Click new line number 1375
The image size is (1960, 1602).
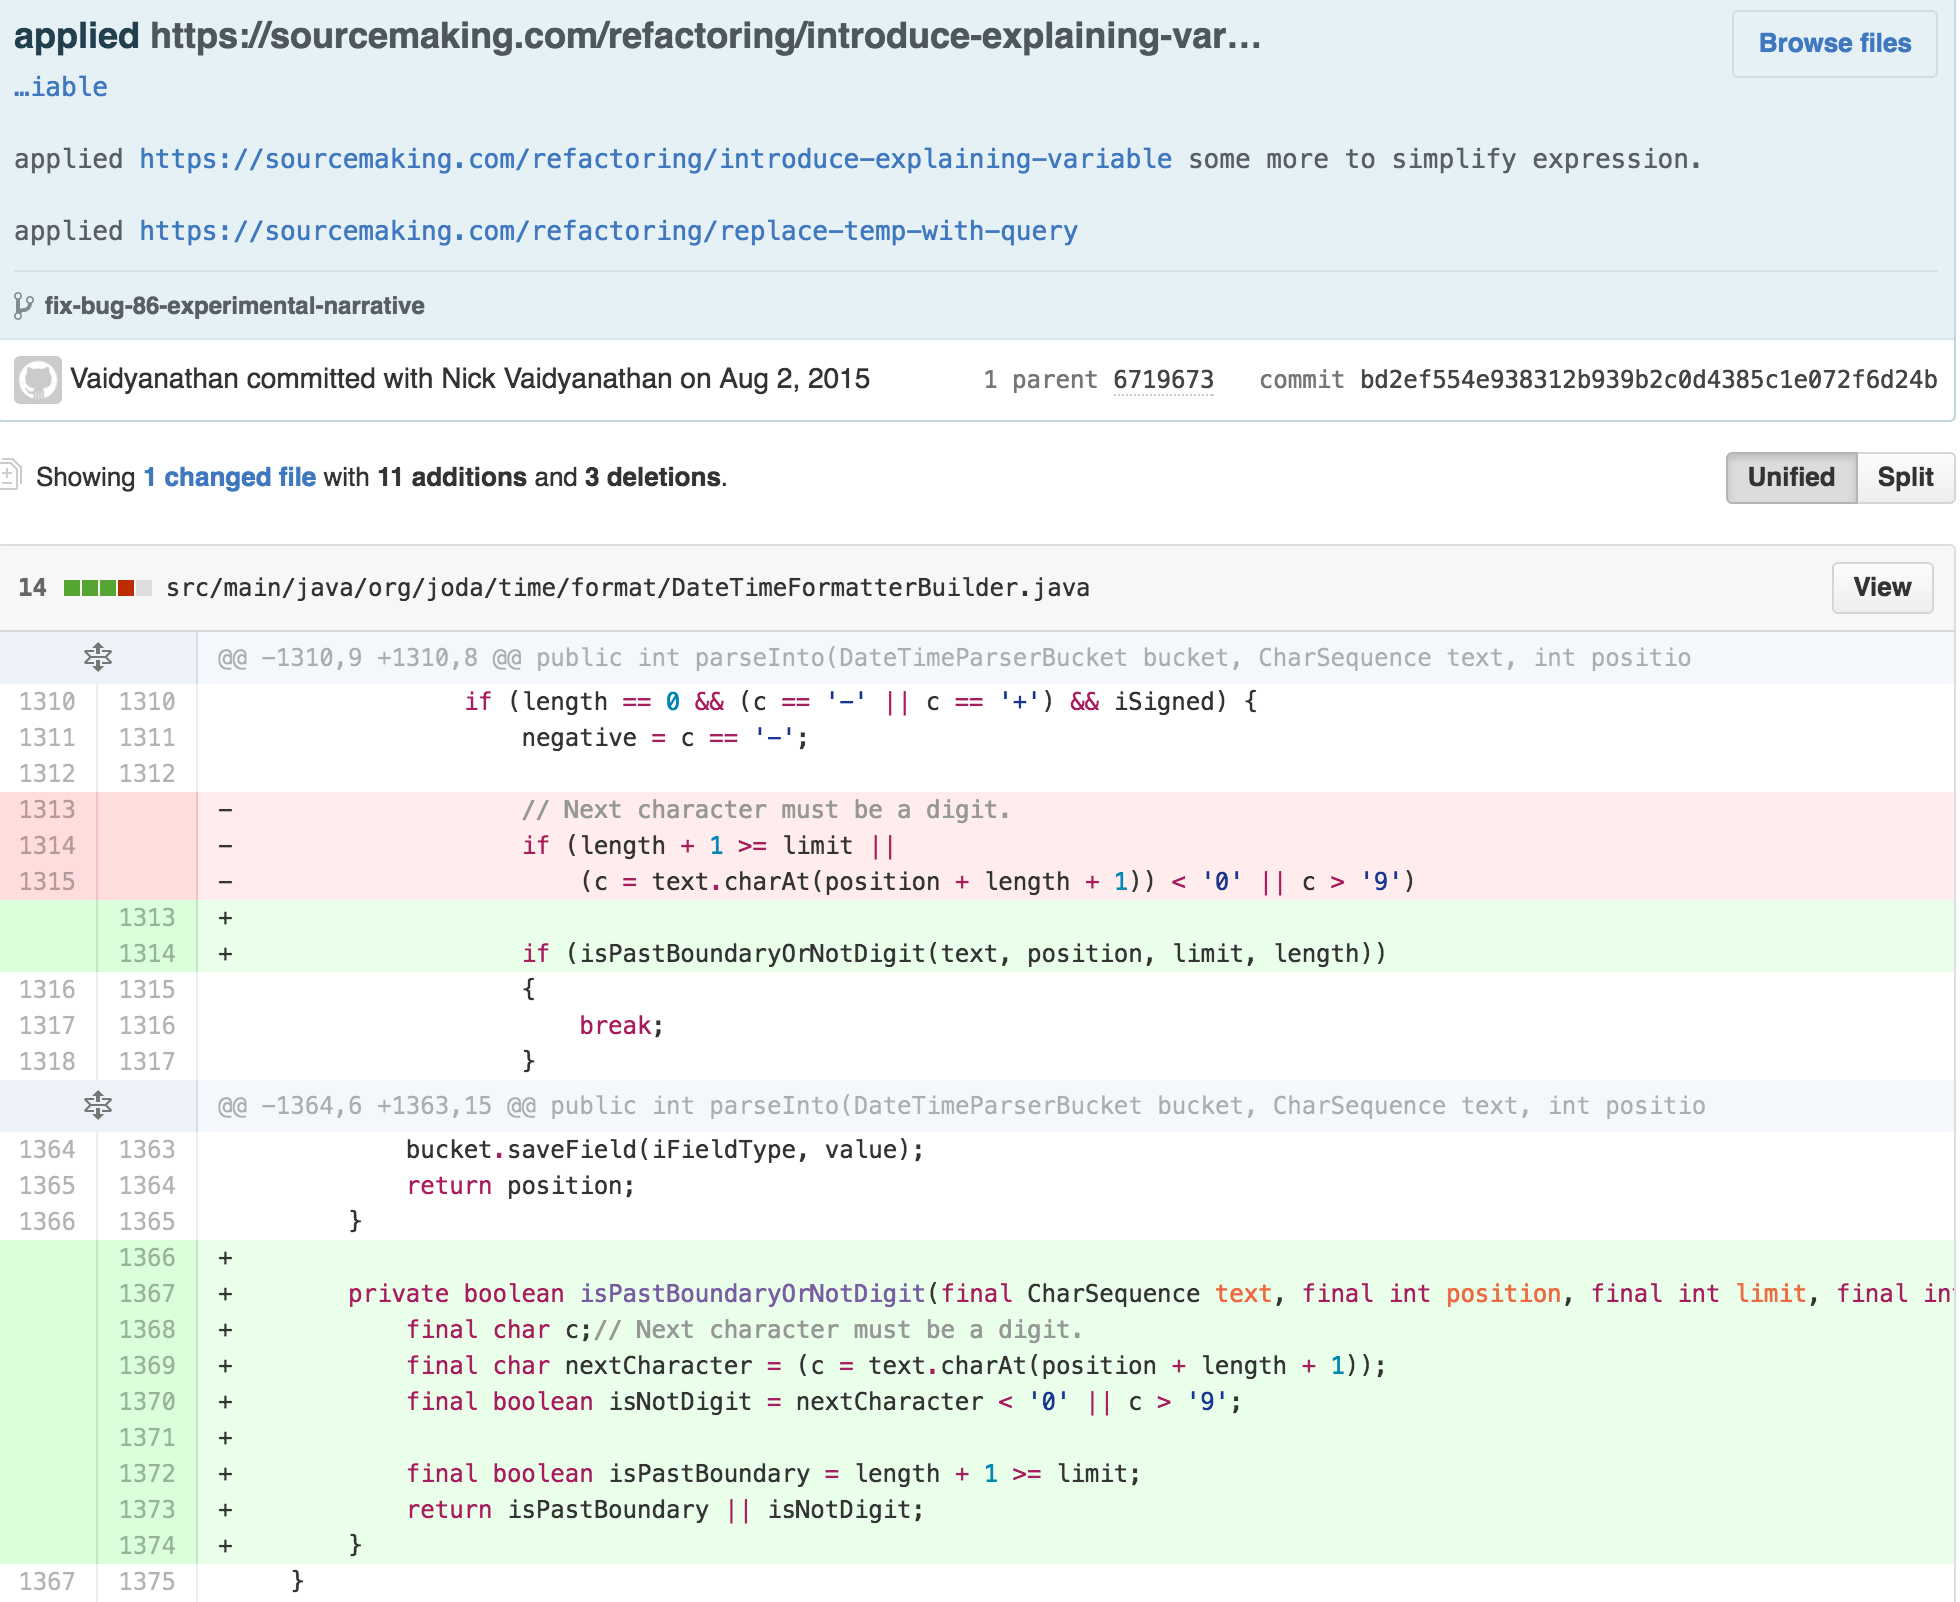[x=147, y=1581]
